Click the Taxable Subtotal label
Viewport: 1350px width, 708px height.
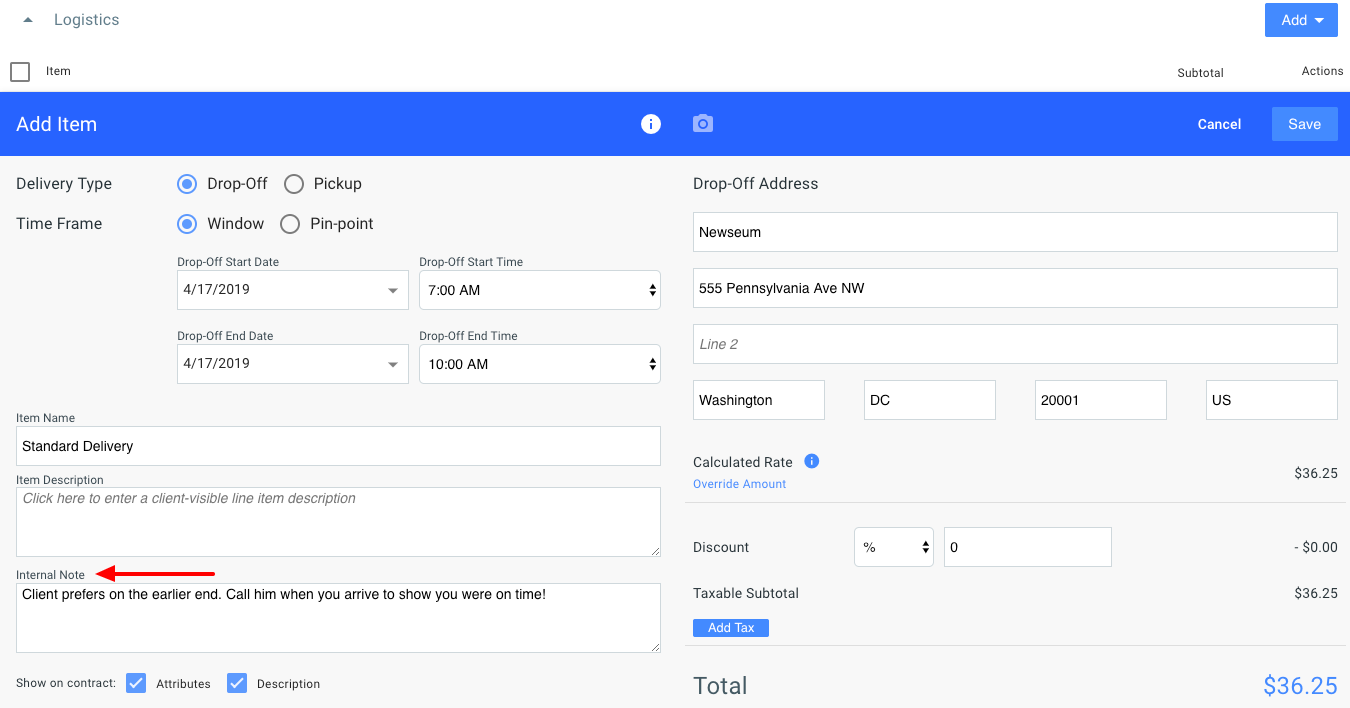(x=746, y=593)
